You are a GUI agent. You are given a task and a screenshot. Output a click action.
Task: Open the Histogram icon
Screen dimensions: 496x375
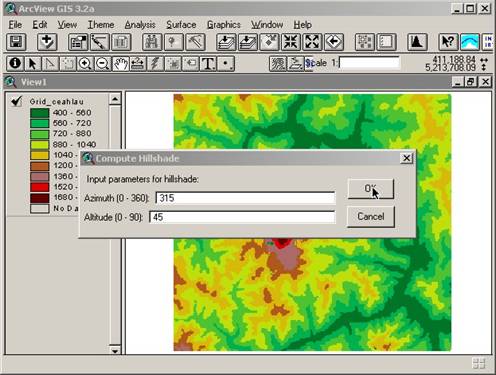pos(417,42)
